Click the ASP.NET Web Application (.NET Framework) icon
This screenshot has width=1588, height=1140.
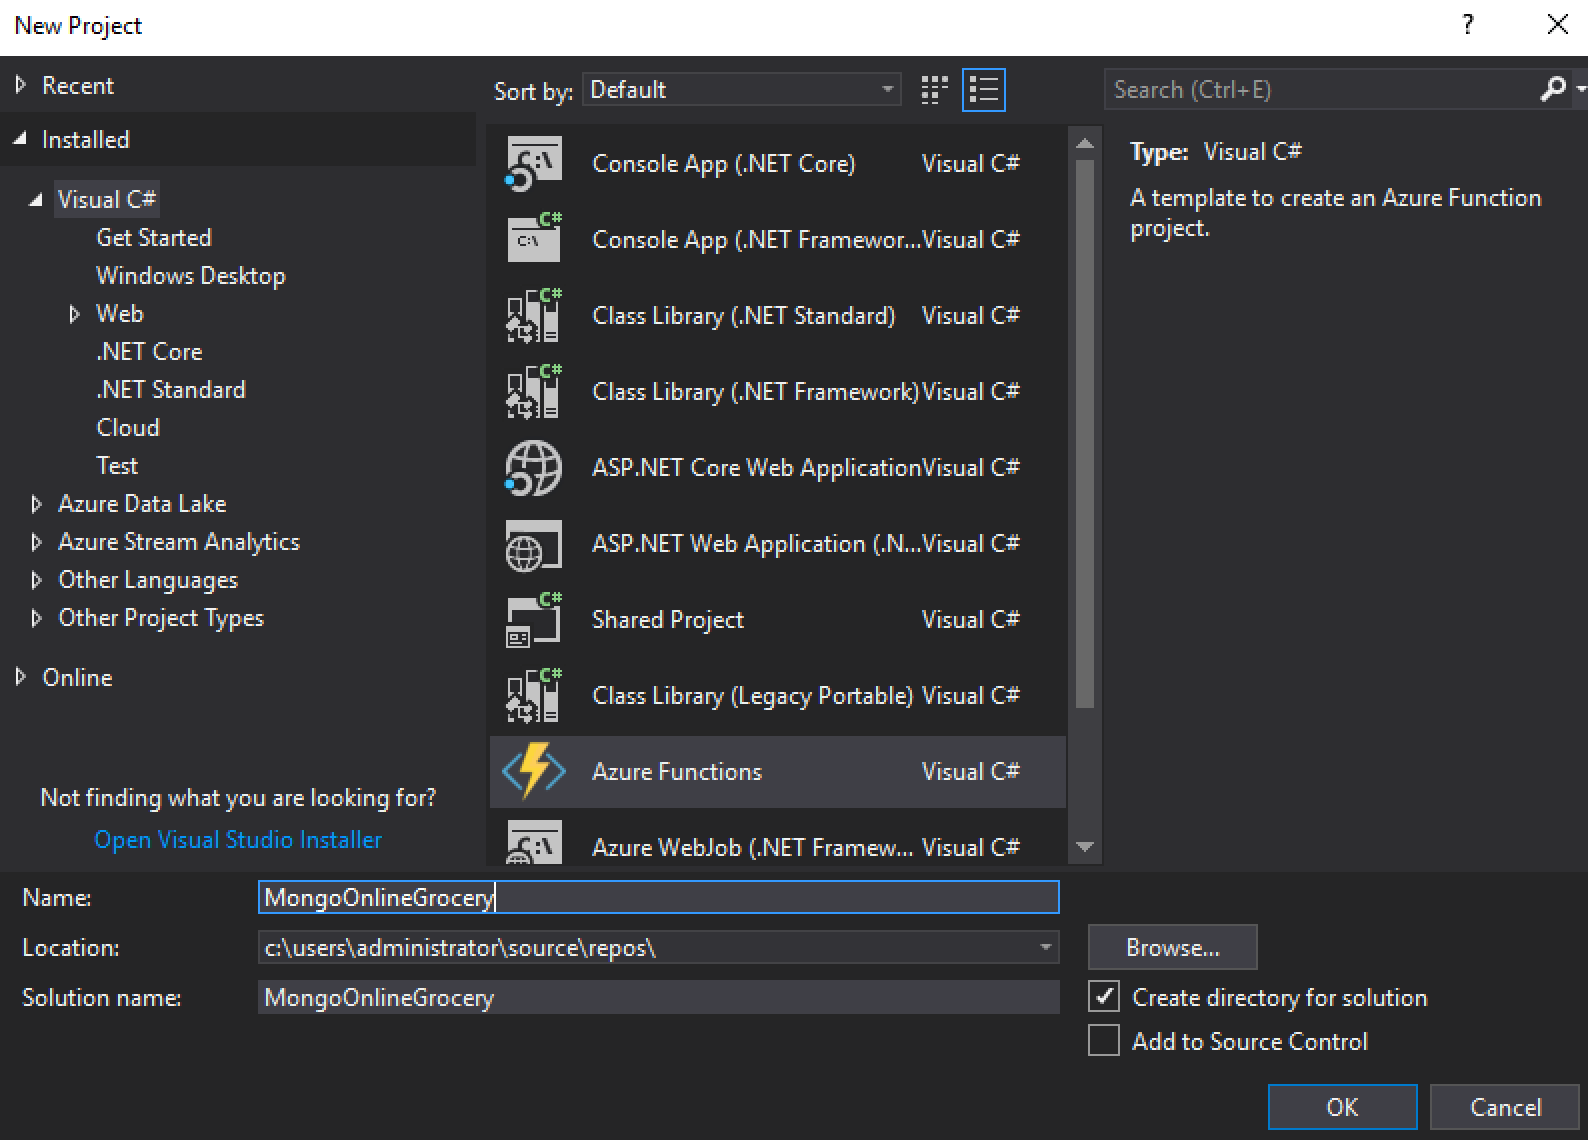(x=534, y=544)
